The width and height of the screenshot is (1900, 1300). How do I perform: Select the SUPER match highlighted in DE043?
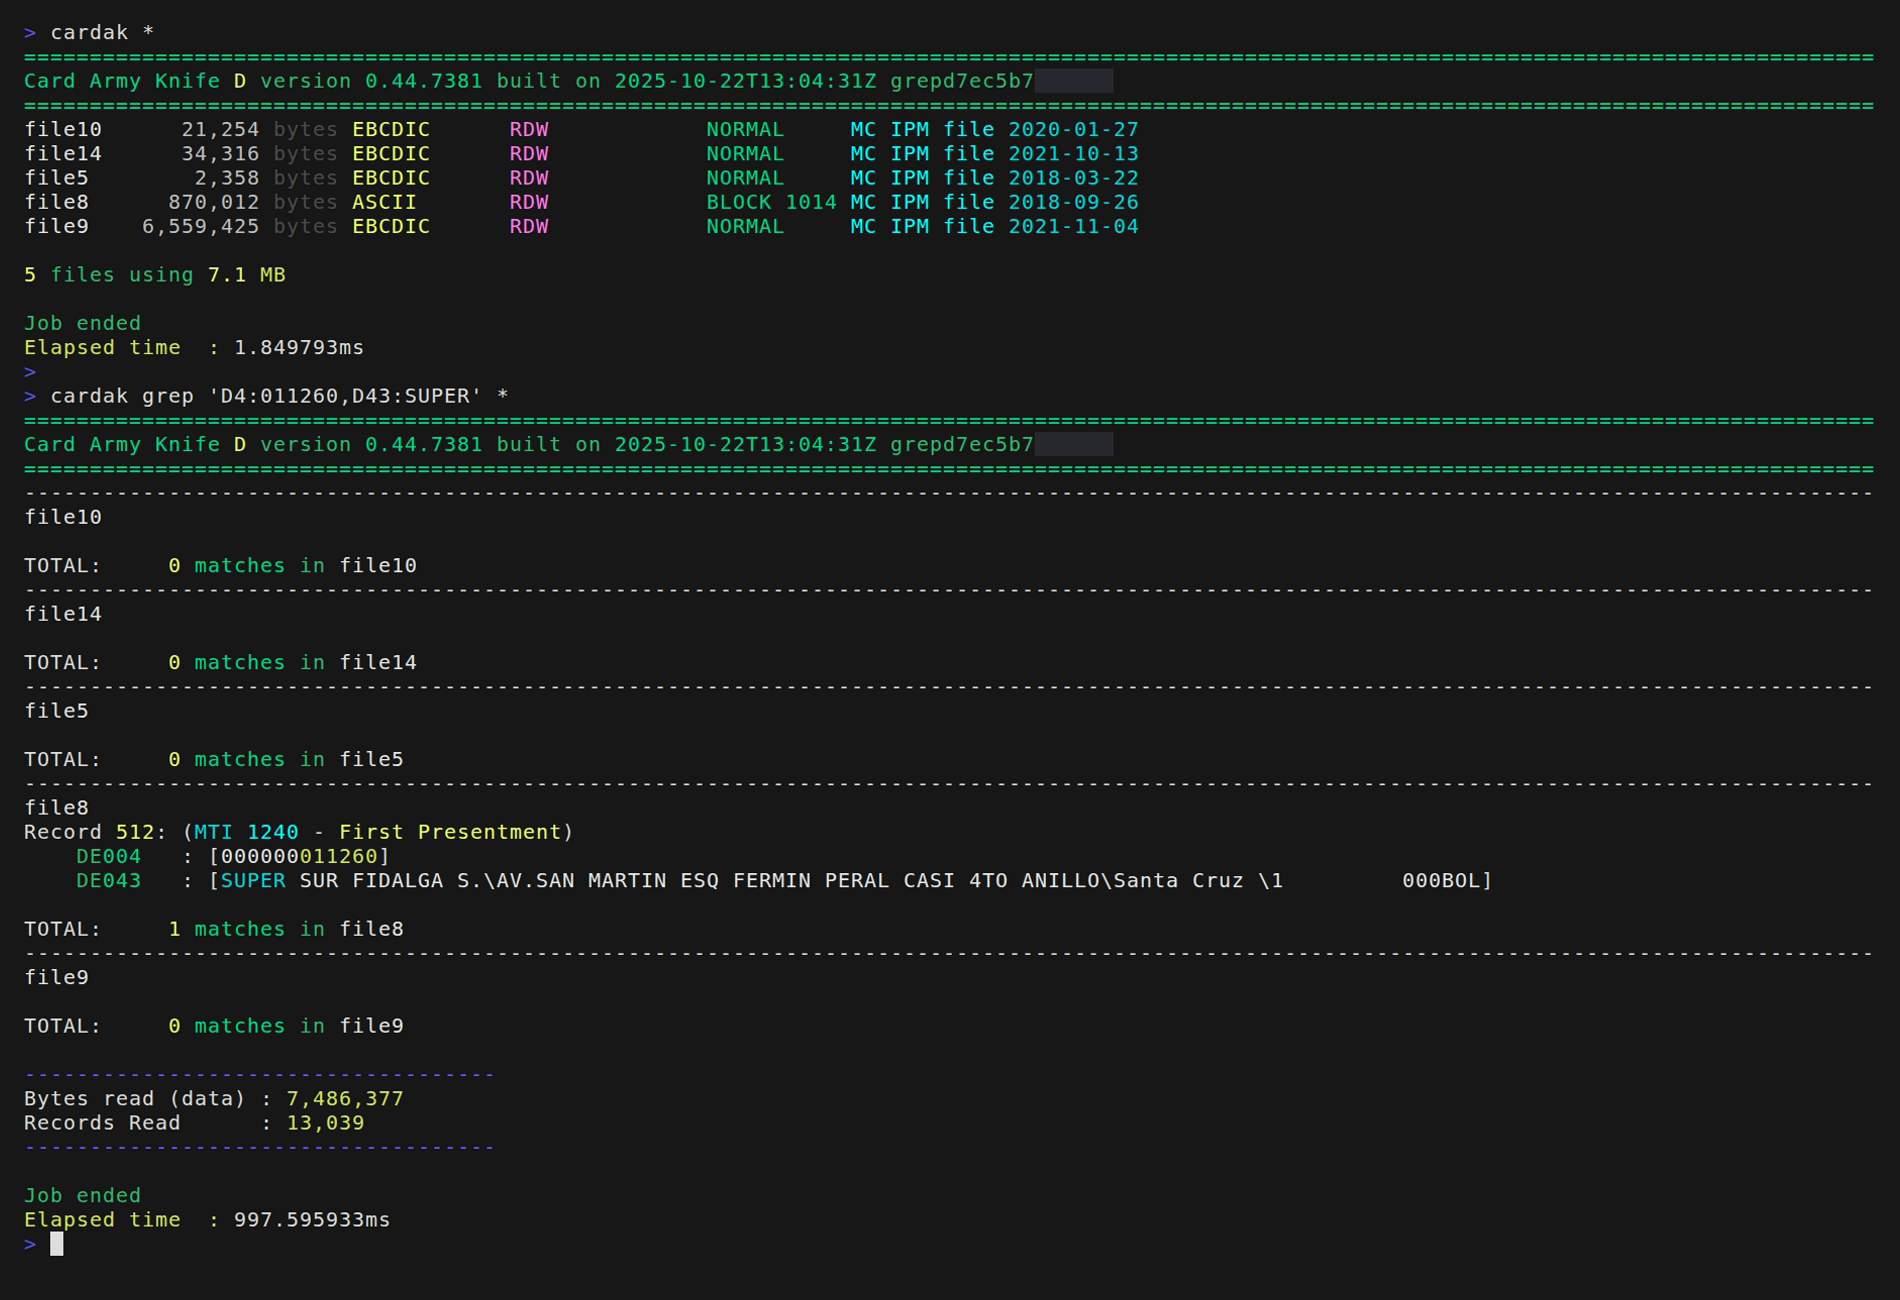tap(253, 881)
